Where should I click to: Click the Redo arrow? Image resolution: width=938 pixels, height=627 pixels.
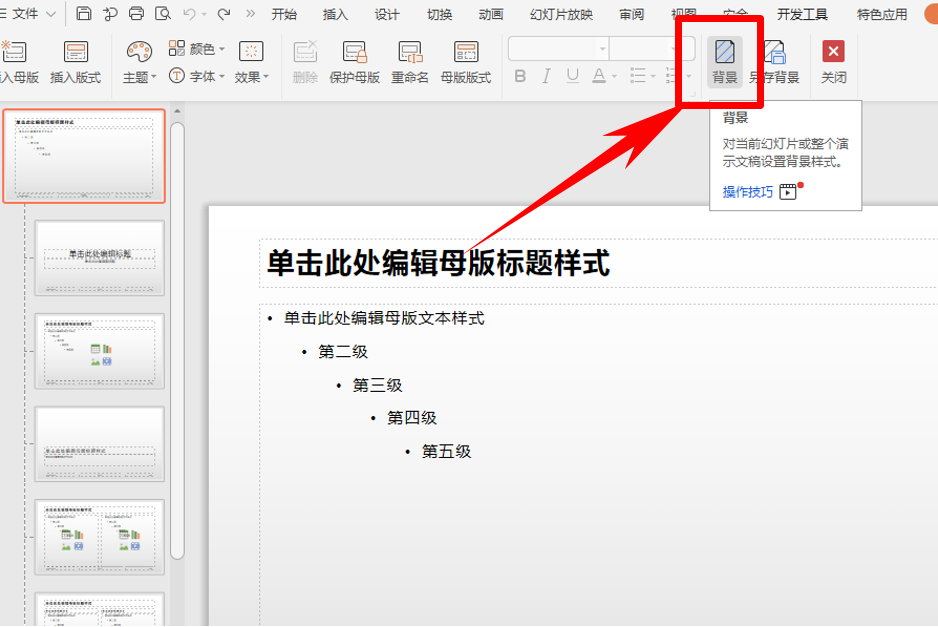[x=224, y=13]
